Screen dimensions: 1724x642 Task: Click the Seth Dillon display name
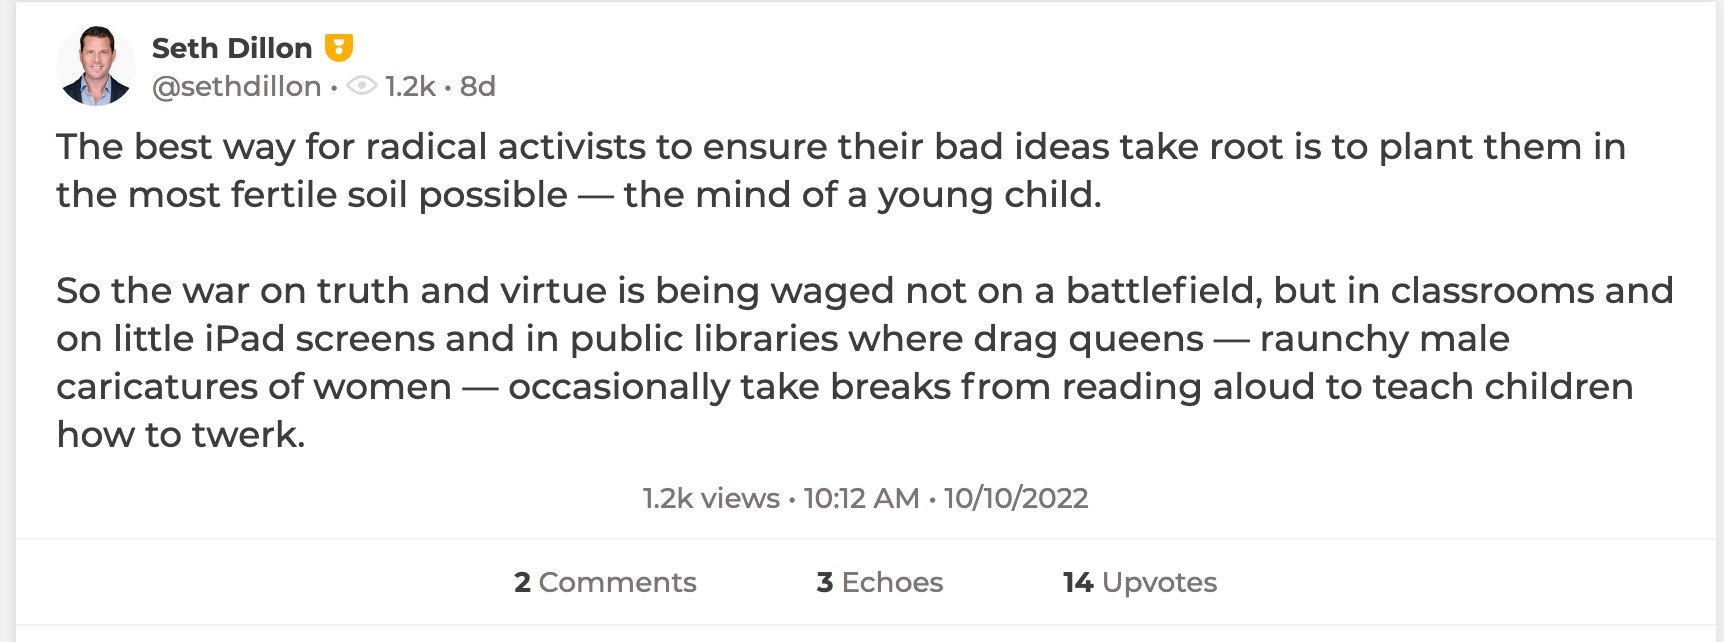[x=231, y=45]
